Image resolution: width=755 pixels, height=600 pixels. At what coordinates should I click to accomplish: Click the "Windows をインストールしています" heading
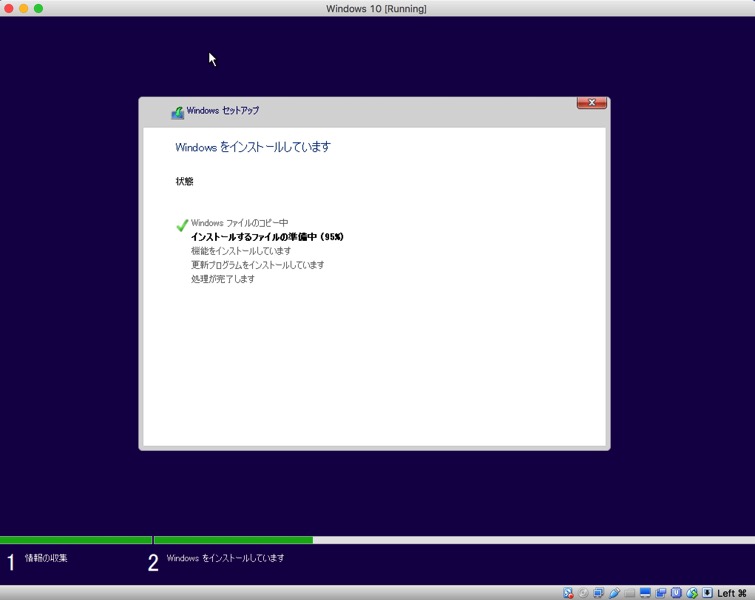point(253,147)
